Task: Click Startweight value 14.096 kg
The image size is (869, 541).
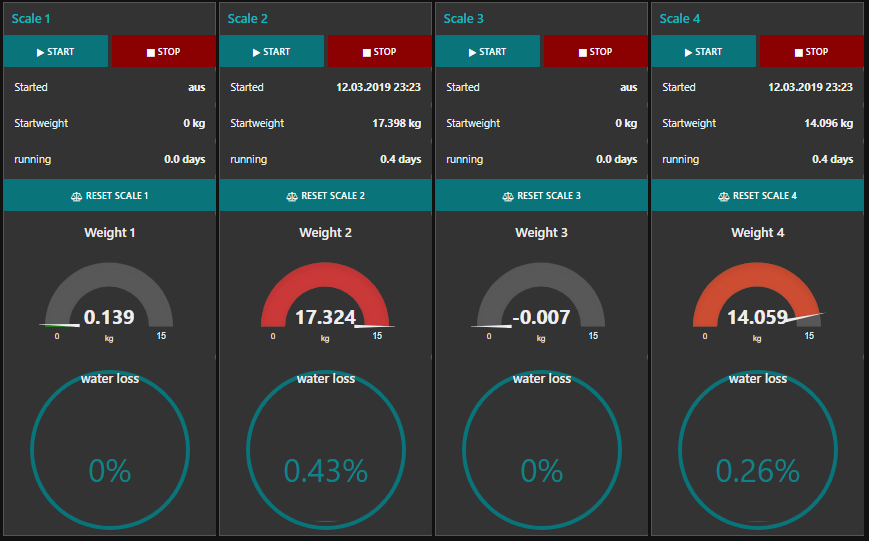Action: click(829, 123)
